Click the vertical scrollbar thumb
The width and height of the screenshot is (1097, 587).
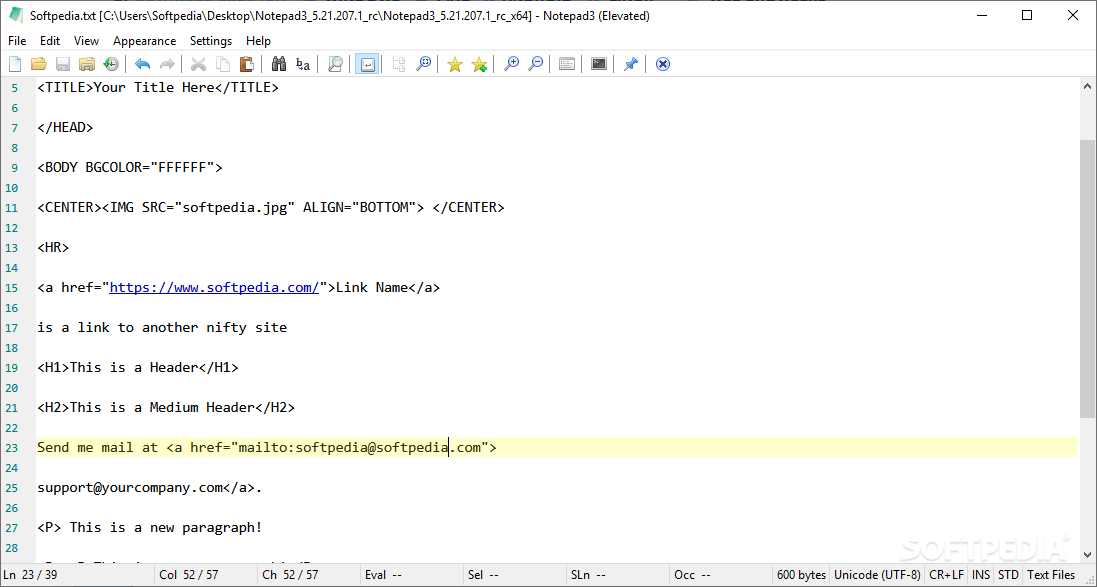point(1088,279)
